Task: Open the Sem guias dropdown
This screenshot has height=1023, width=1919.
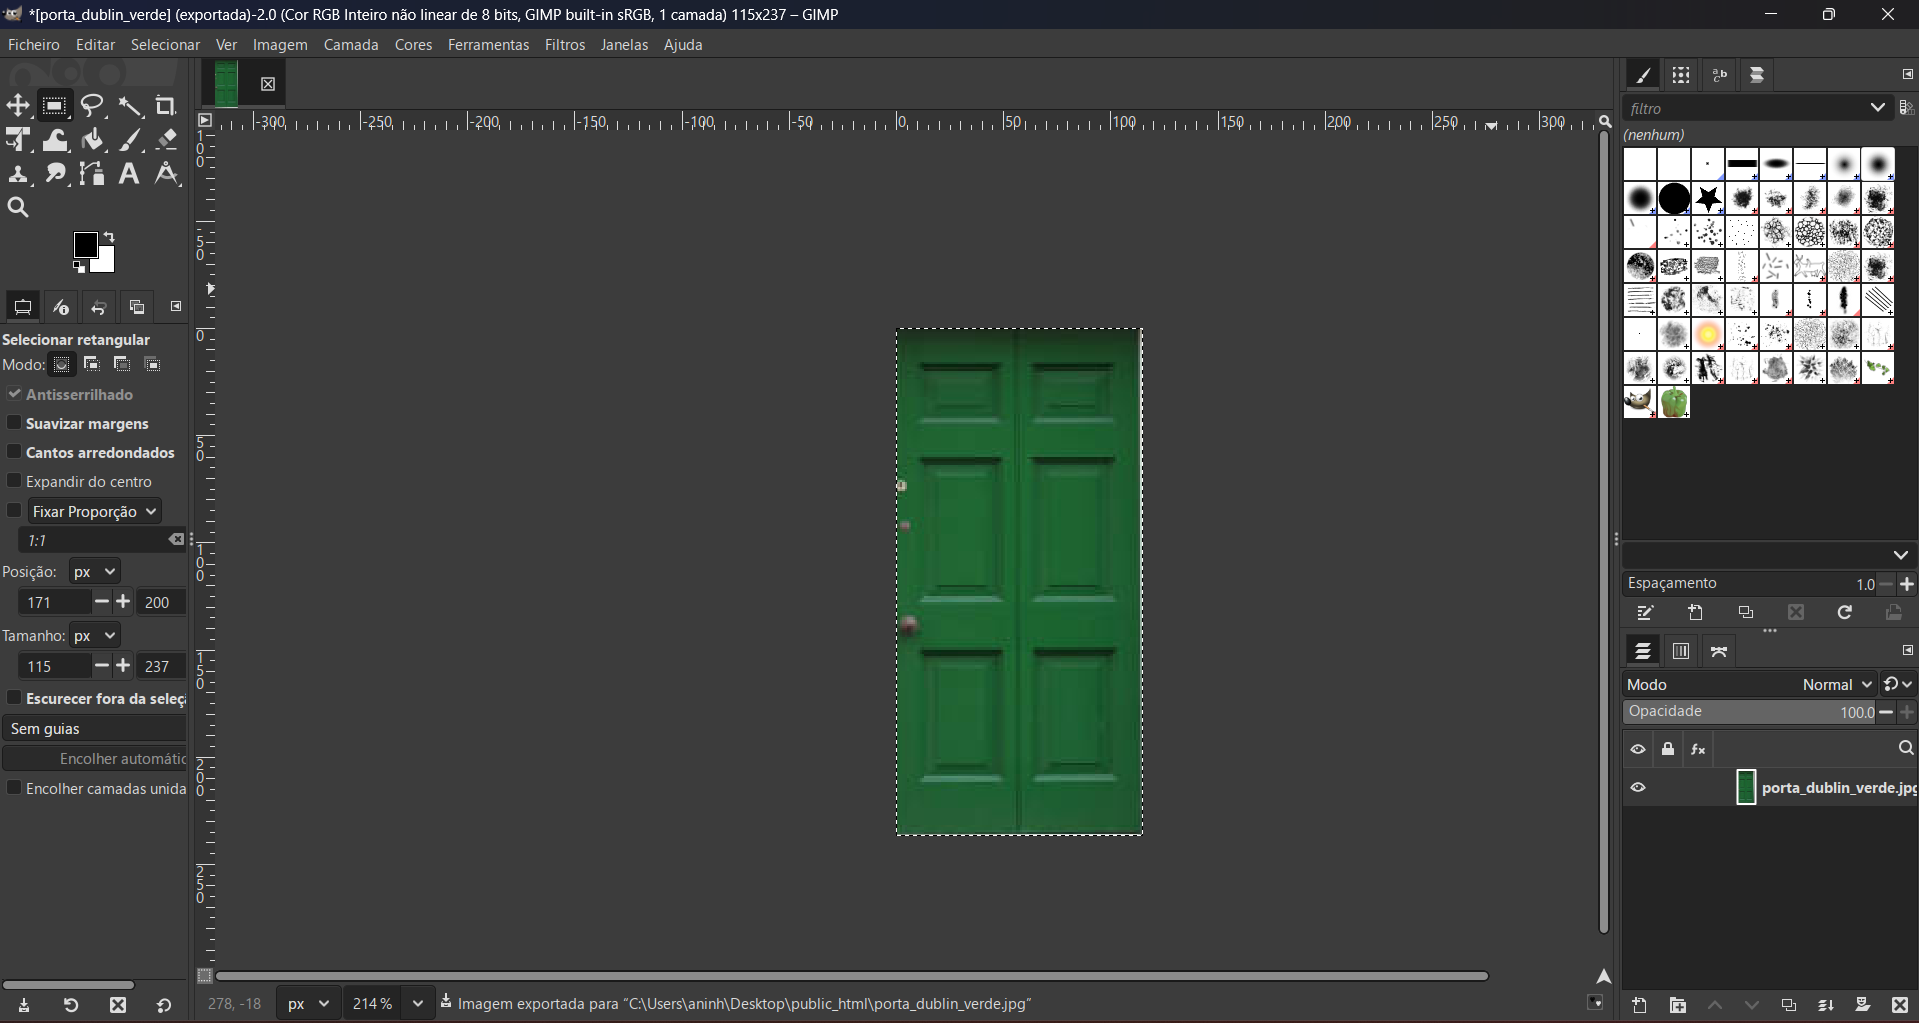Action: click(x=94, y=729)
